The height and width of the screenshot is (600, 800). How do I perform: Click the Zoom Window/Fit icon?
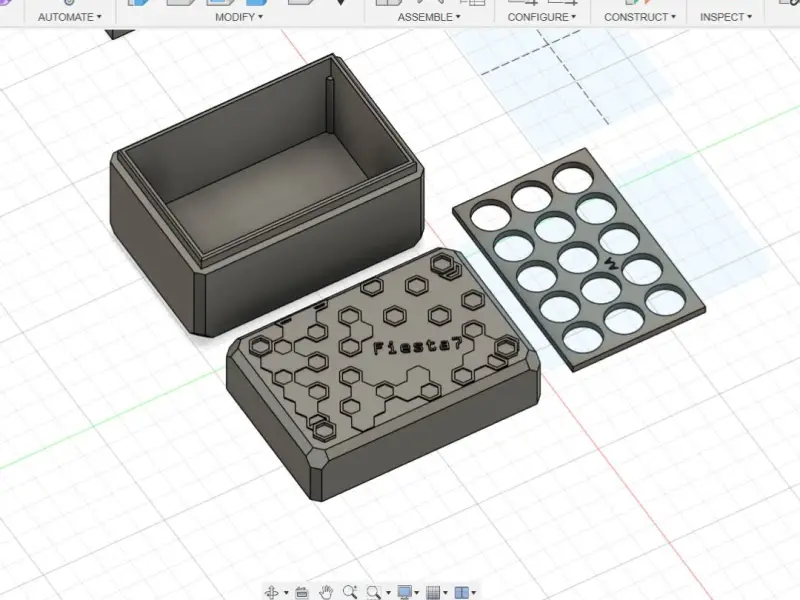(x=374, y=592)
